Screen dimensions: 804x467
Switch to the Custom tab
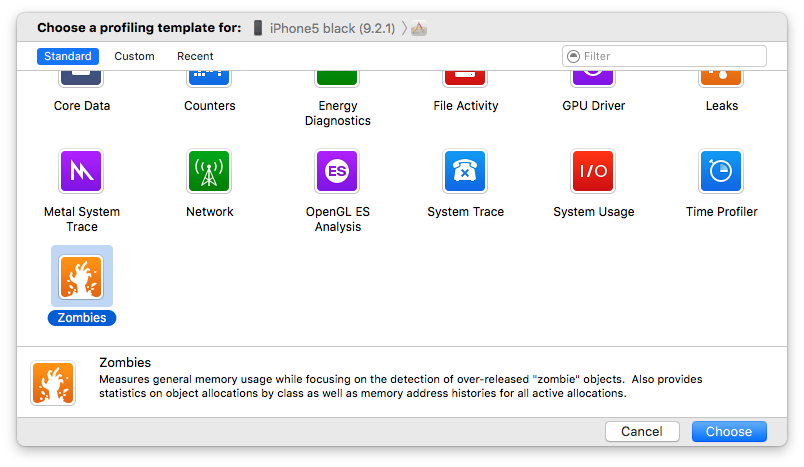[134, 56]
